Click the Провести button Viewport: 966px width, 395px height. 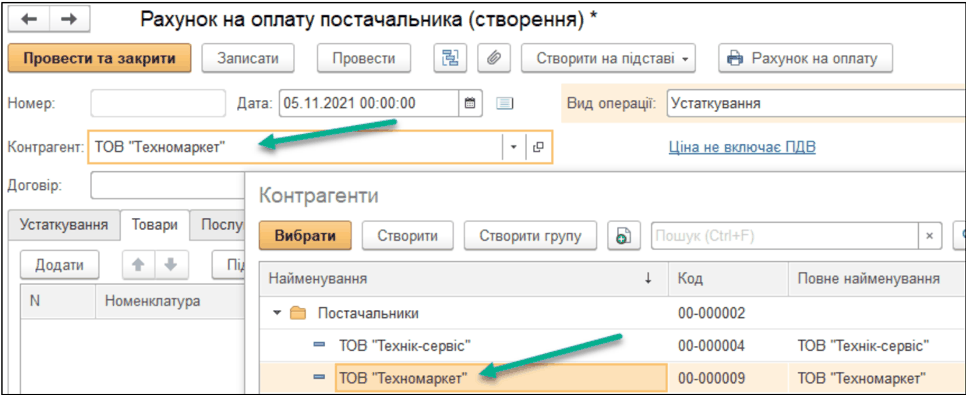pos(364,59)
